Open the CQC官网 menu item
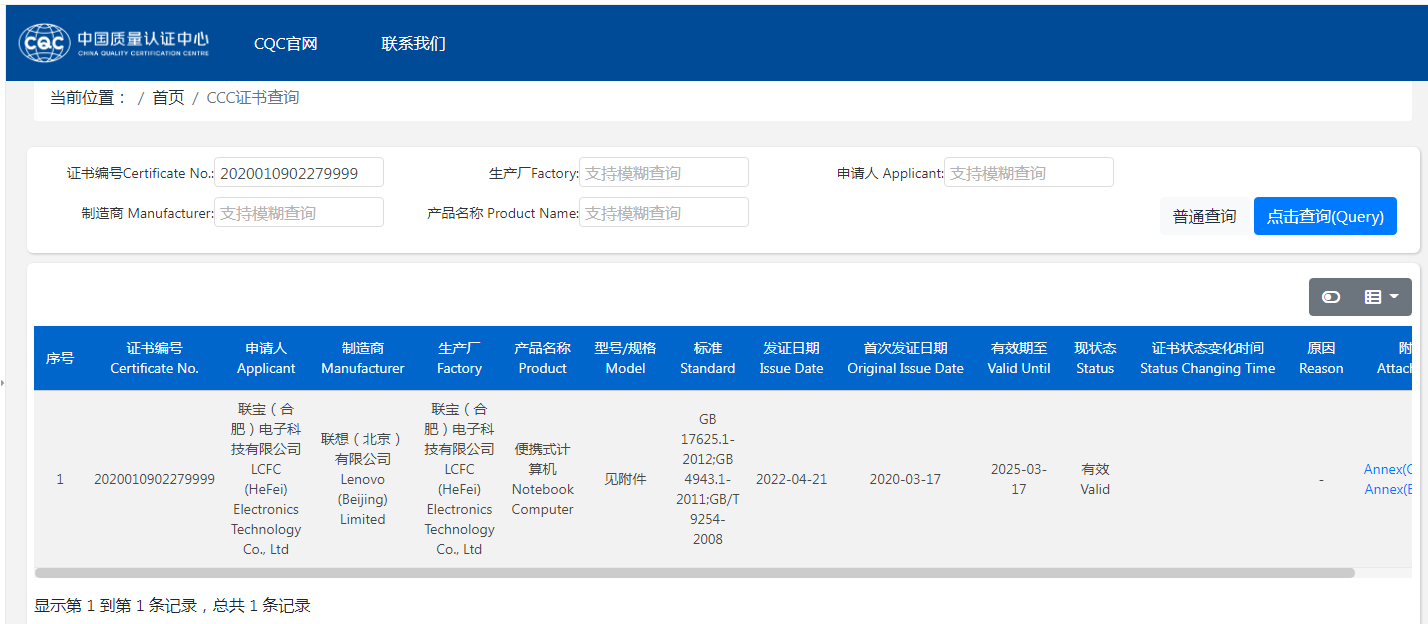Screen dimensions: 1428x624 285,44
